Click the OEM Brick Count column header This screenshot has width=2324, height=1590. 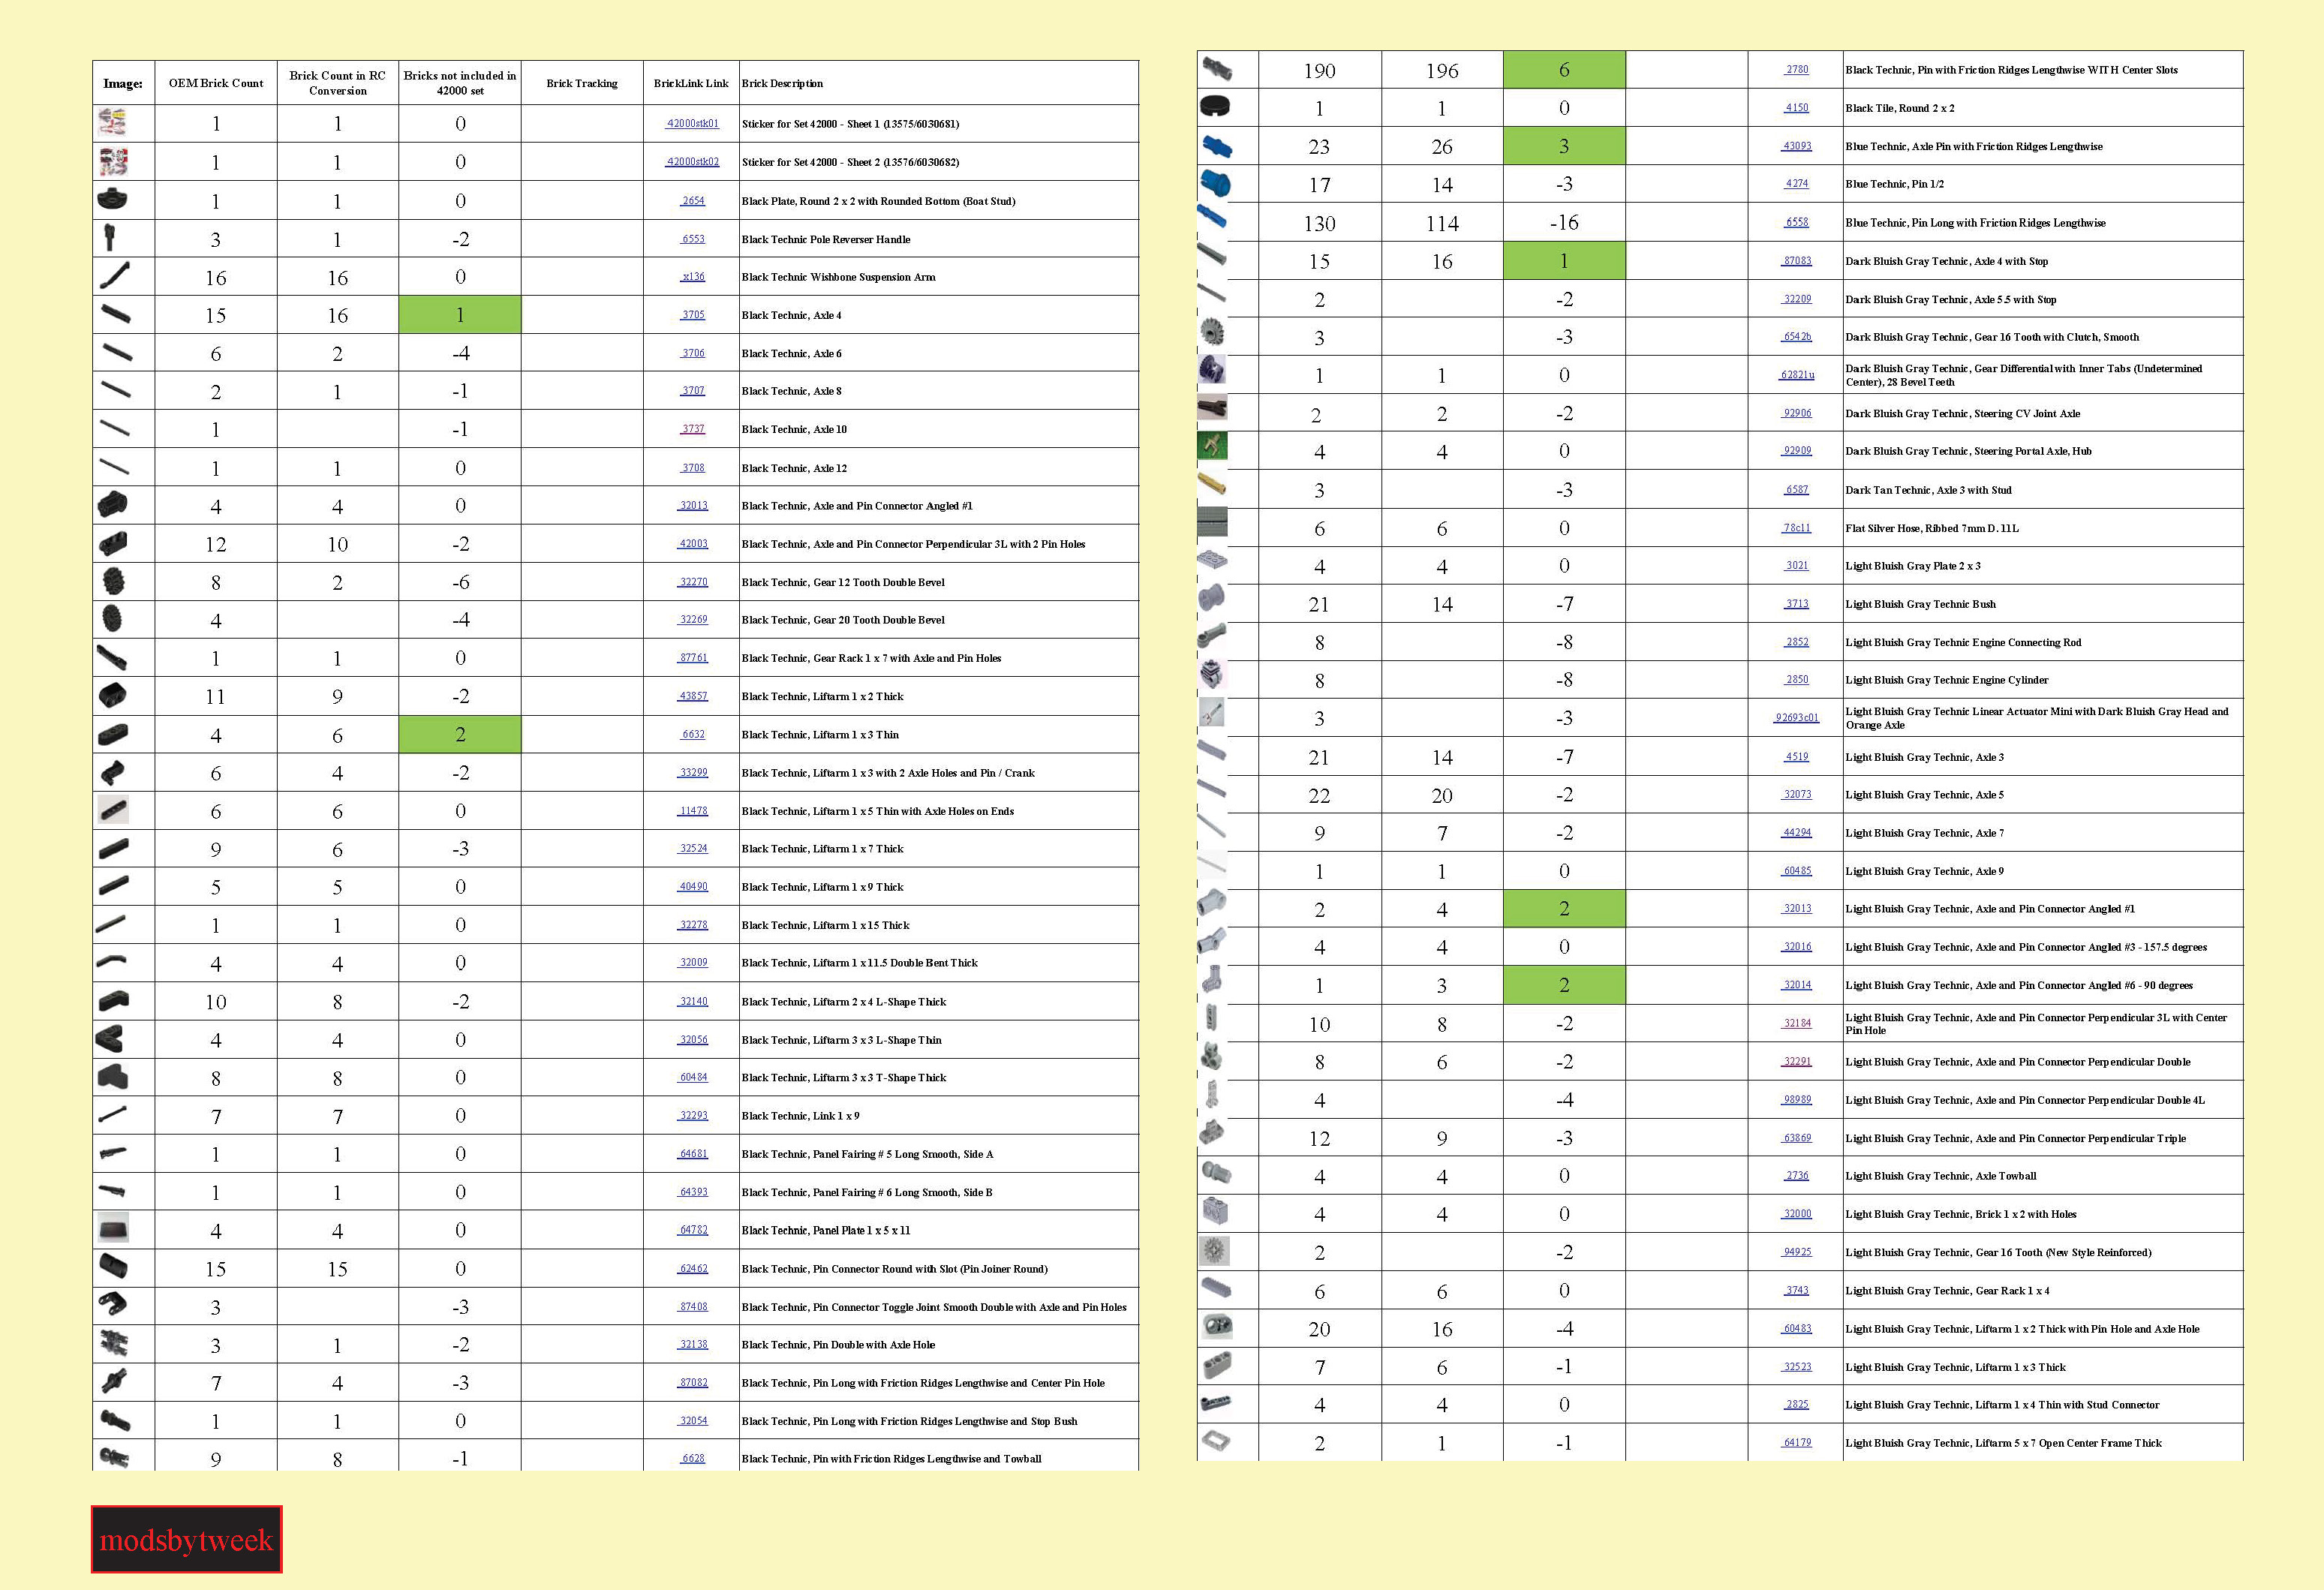pyautogui.click(x=216, y=83)
